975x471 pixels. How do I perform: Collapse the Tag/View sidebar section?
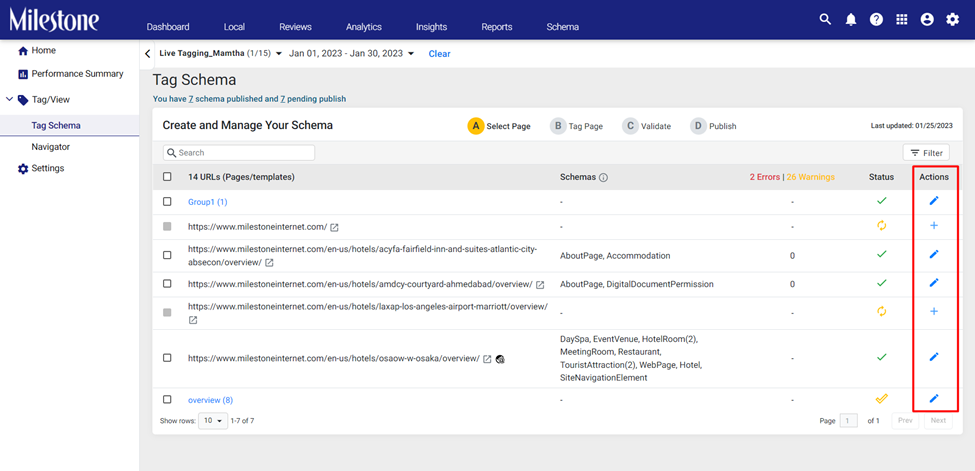click(9, 99)
